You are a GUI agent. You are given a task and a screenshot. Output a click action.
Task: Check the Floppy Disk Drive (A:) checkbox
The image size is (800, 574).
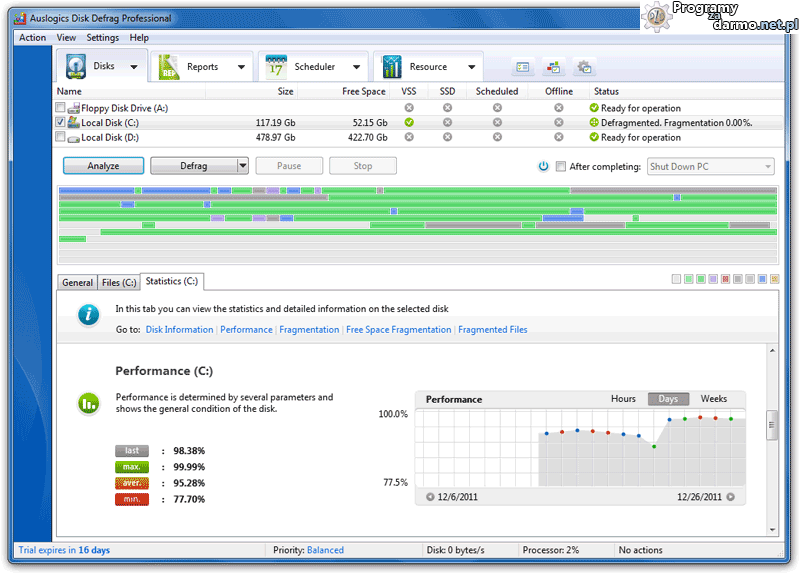[61, 108]
